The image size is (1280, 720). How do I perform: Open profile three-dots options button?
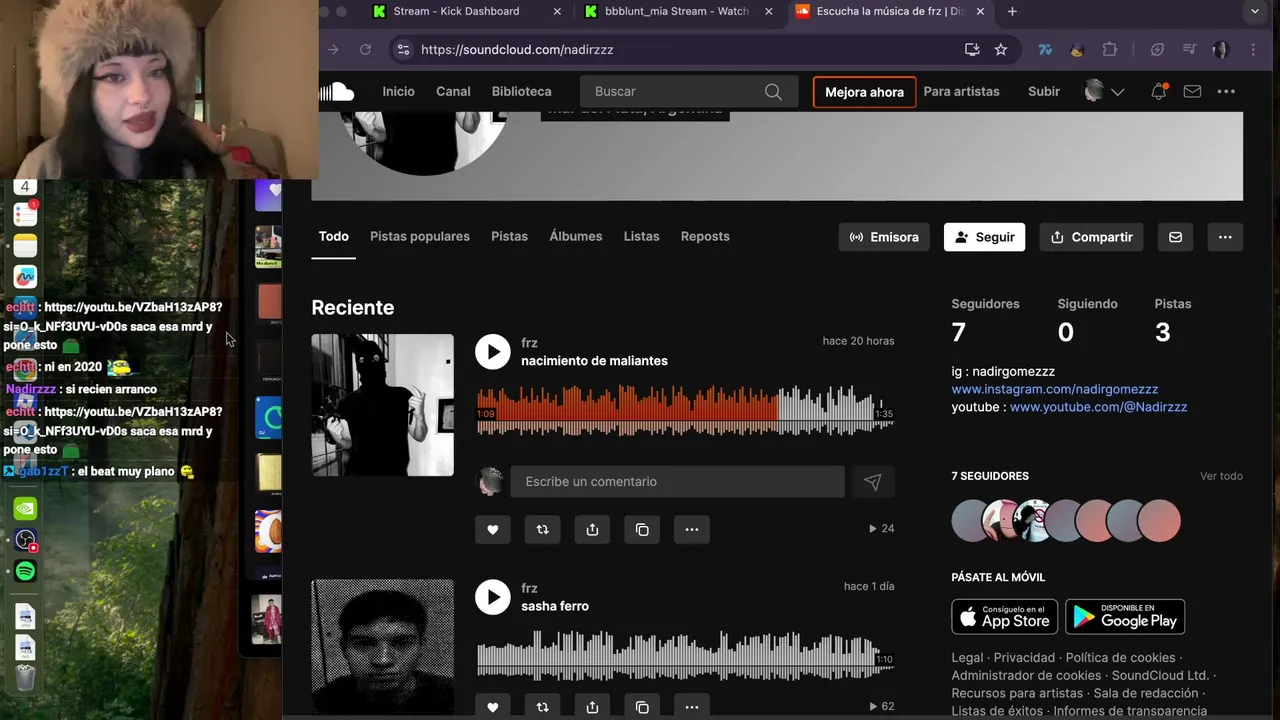[1225, 237]
